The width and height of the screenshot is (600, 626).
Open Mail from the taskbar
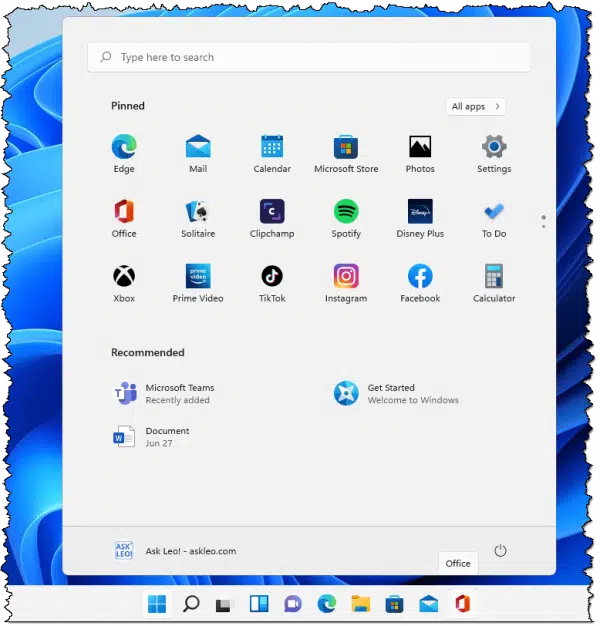tap(428, 604)
